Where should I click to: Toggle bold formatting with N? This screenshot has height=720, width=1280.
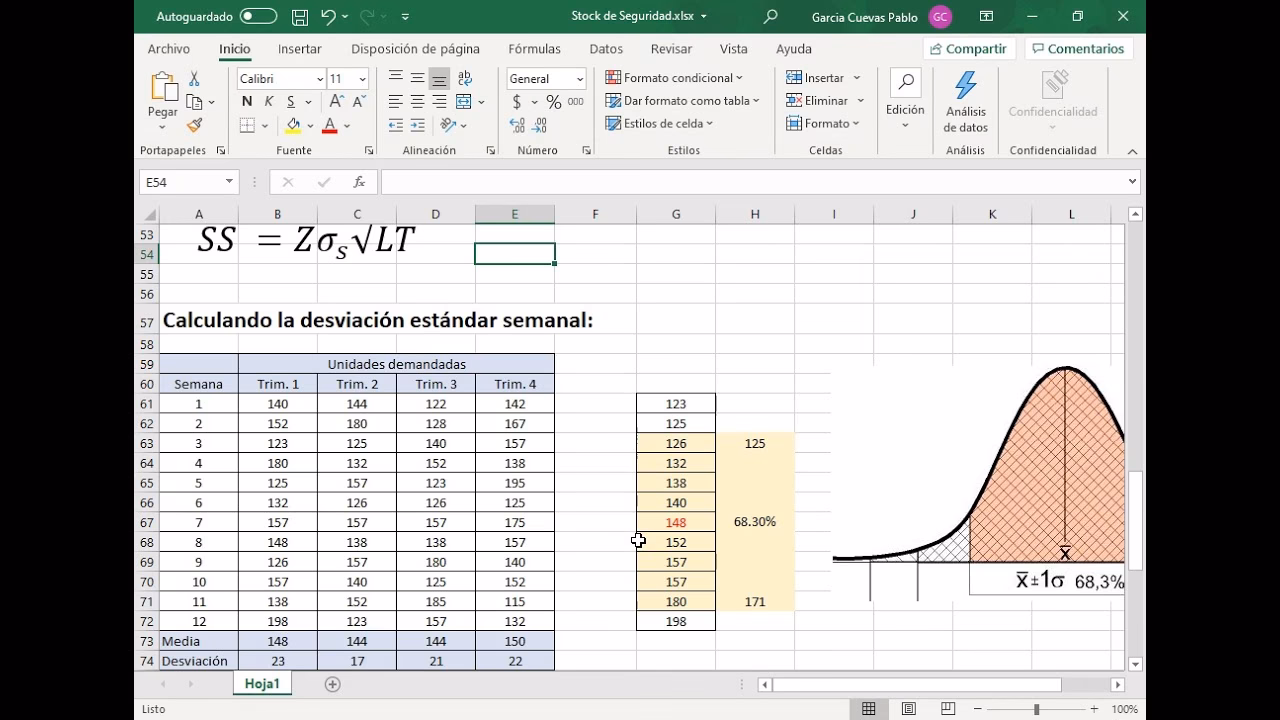(246, 101)
